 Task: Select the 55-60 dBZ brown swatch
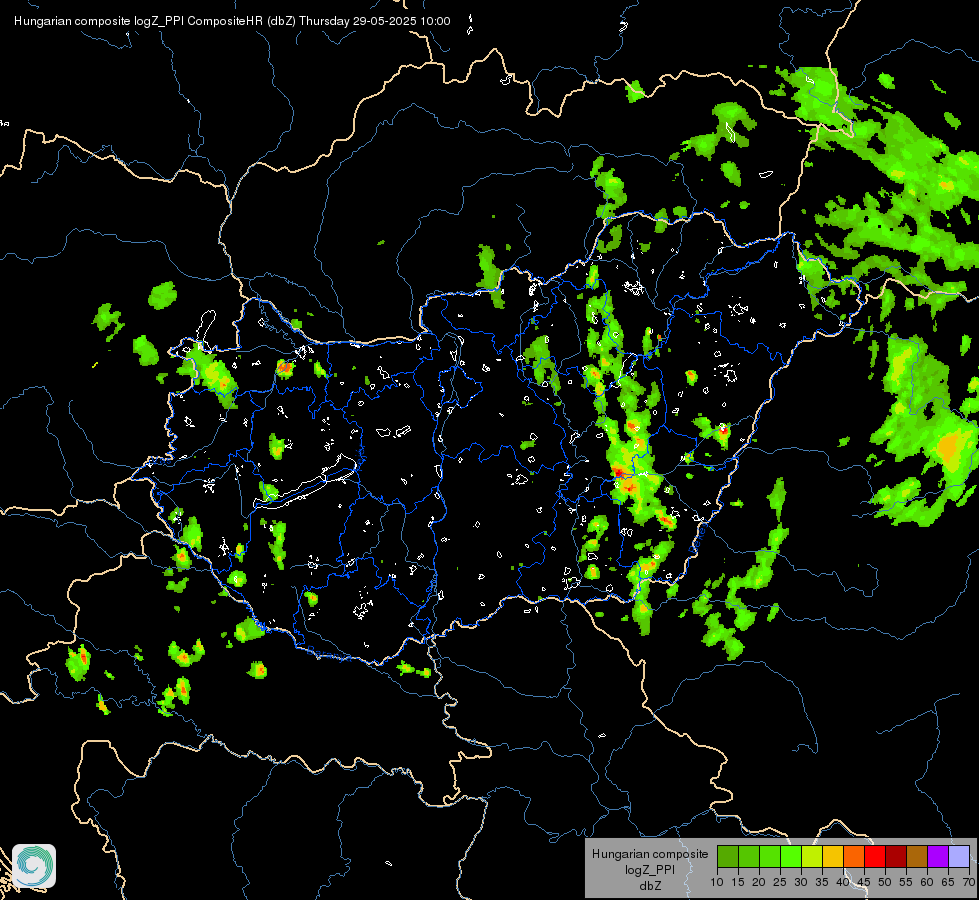(x=917, y=856)
